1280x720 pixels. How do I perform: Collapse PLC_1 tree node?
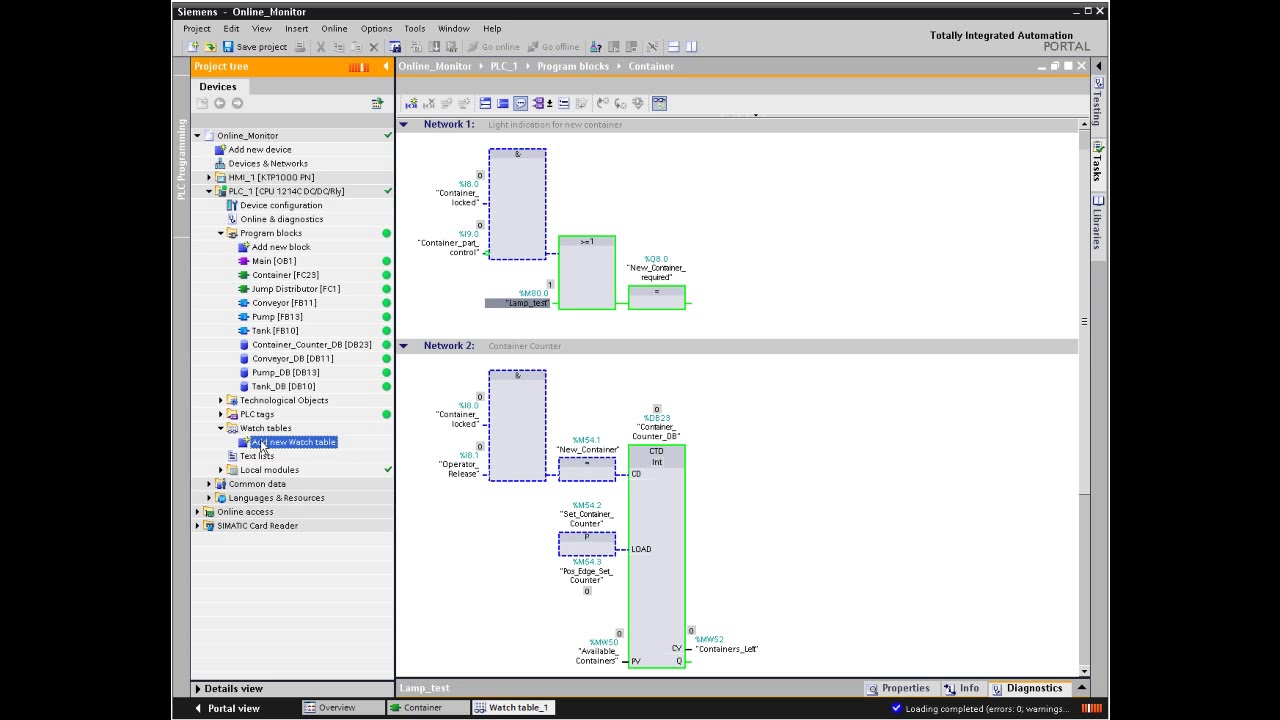point(209,191)
